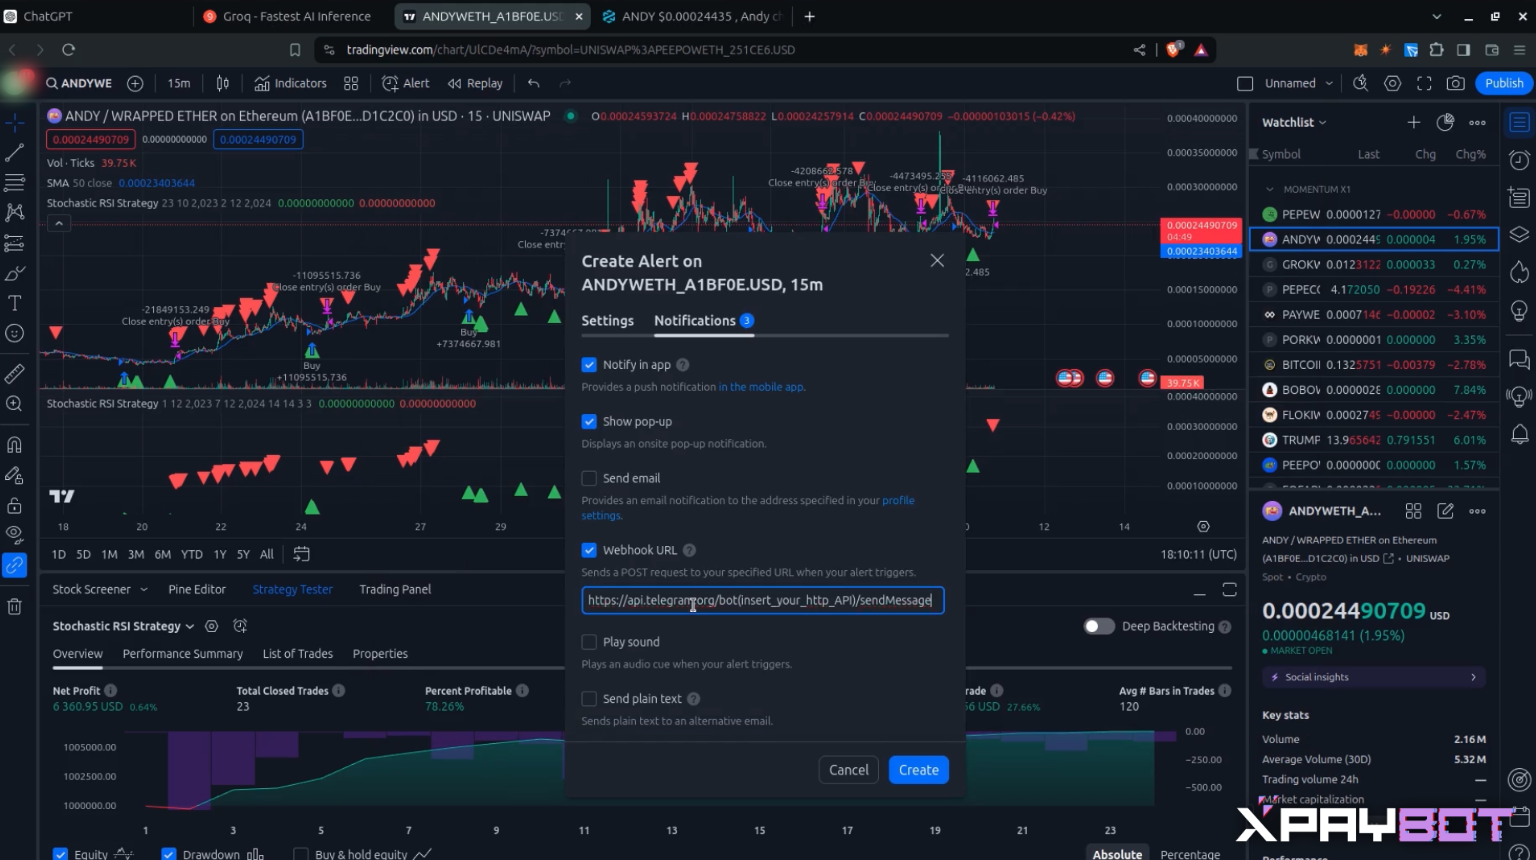Viewport: 1536px width, 860px height.
Task: Select the ruler measure tool
Action: tap(15, 374)
